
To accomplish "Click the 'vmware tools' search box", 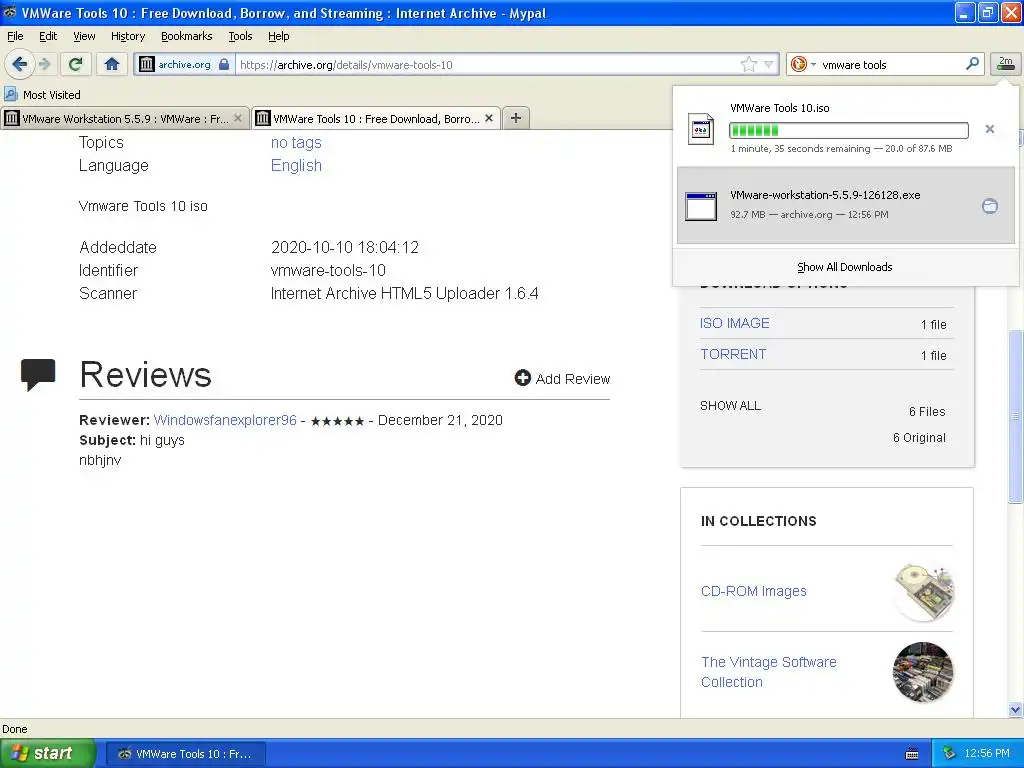I will tap(890, 64).
